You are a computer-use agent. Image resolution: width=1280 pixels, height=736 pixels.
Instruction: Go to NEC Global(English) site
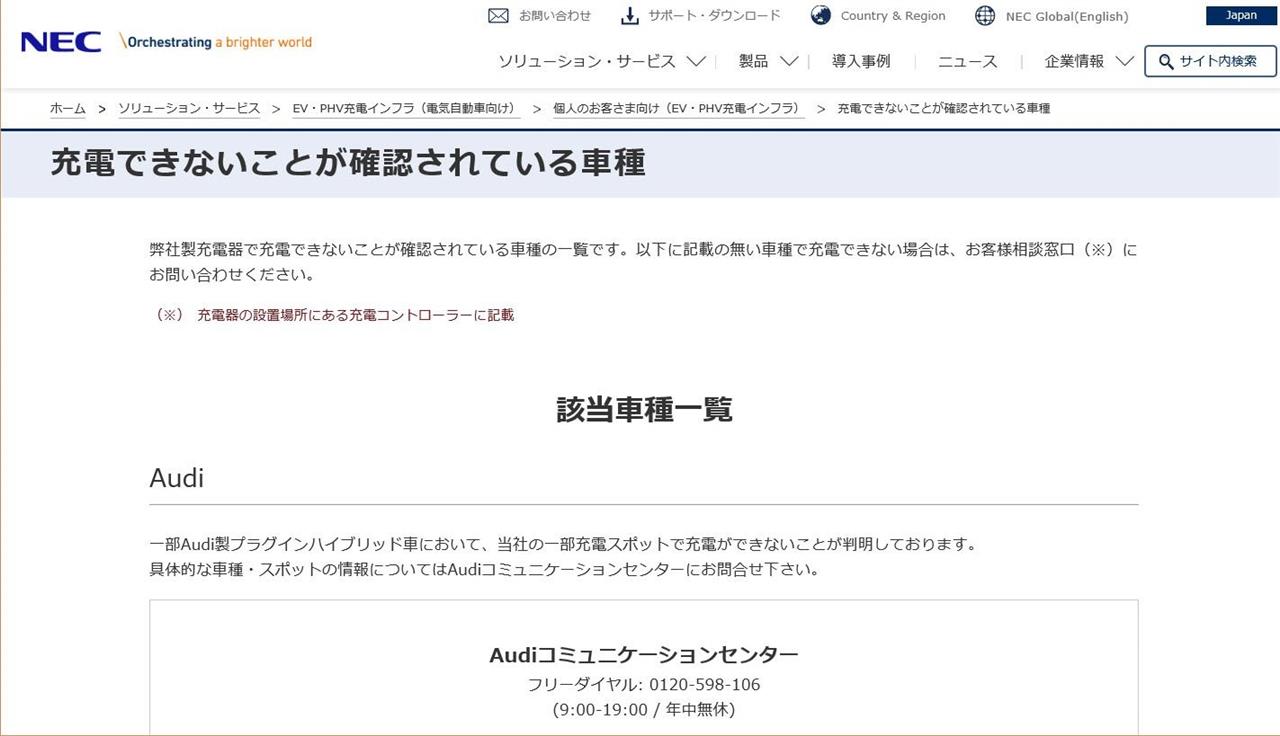click(x=1067, y=16)
